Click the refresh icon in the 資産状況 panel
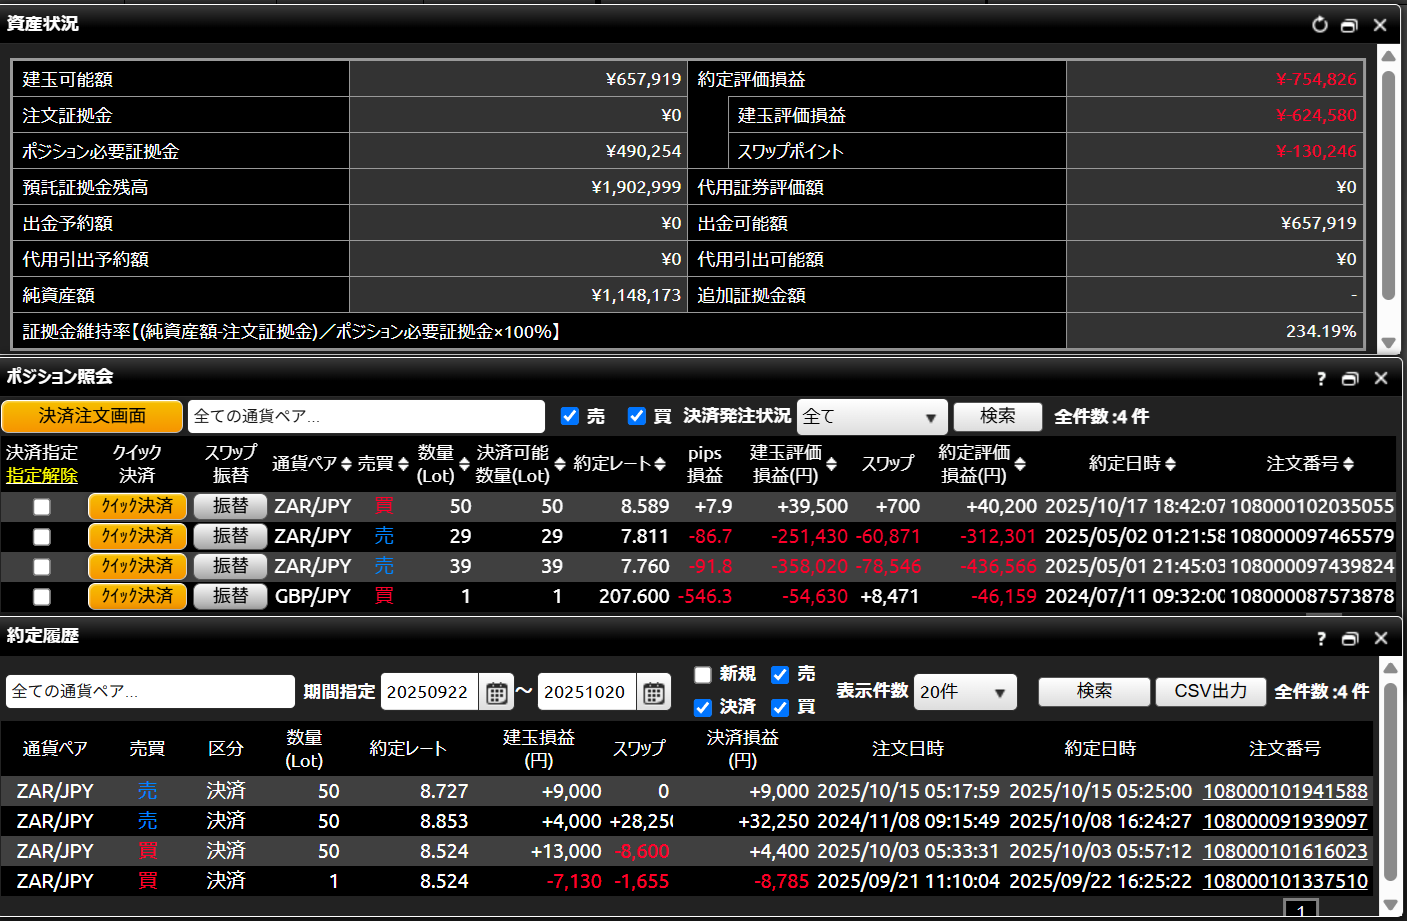The height and width of the screenshot is (921, 1407). point(1320,25)
